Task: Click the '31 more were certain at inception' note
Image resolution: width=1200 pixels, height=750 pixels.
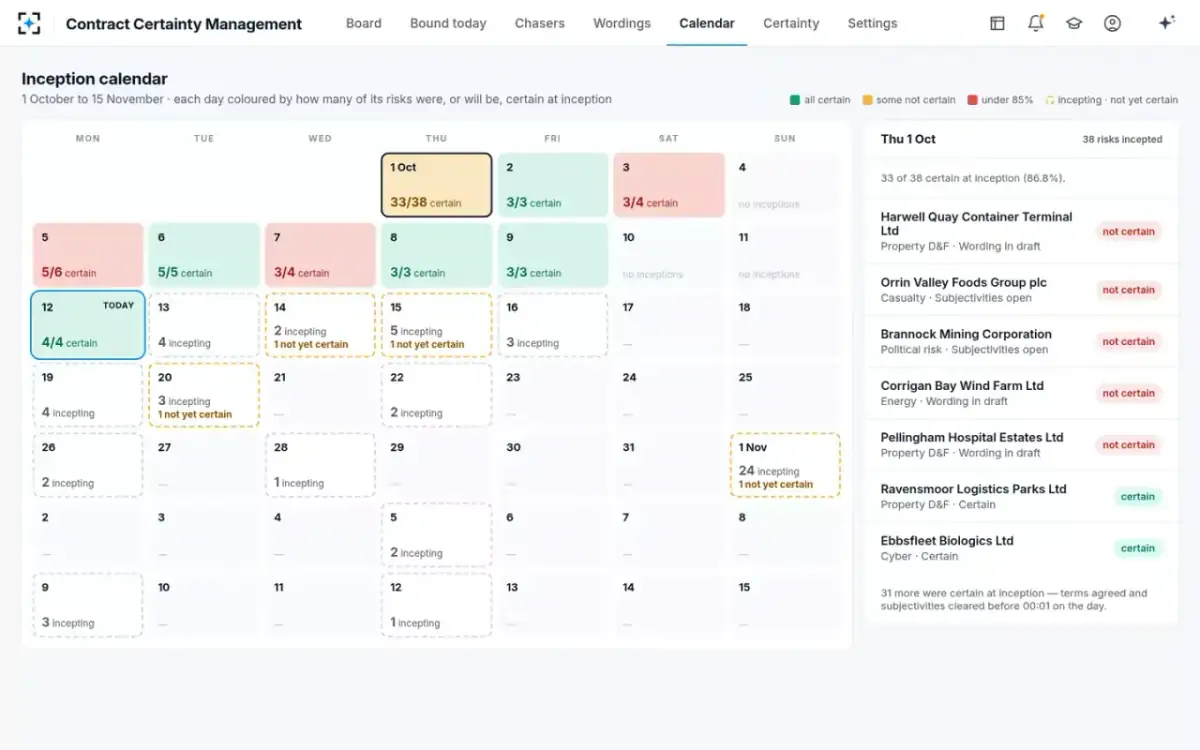Action: (x=1014, y=599)
